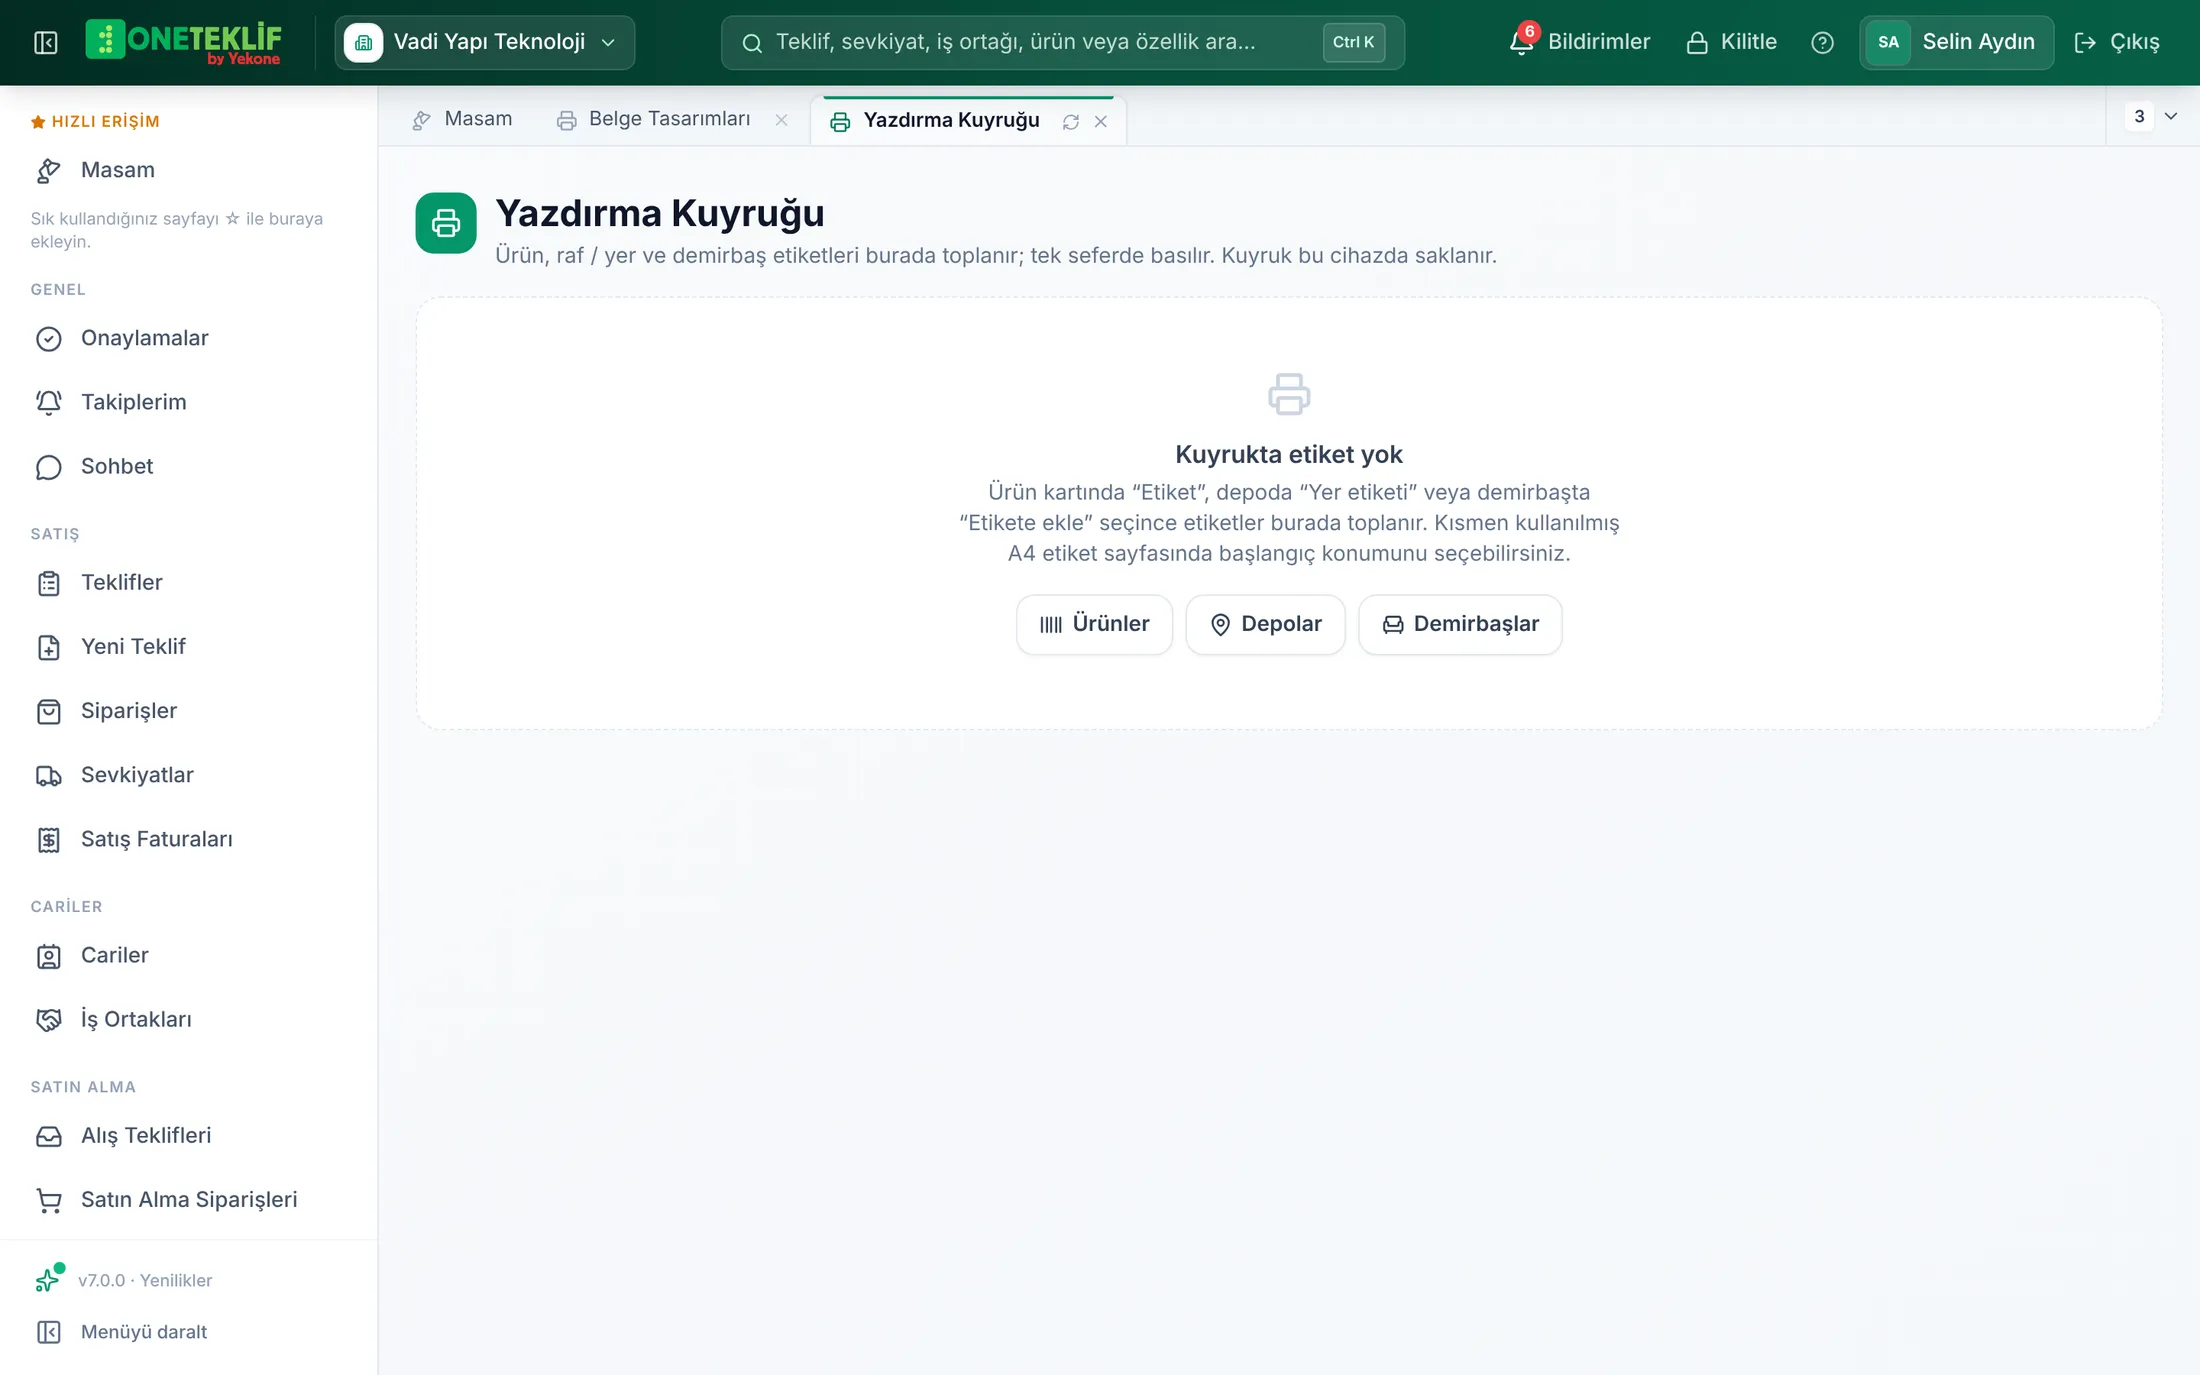Open Masam in quick access sidebar
The width and height of the screenshot is (2200, 1375).
coord(188,170)
